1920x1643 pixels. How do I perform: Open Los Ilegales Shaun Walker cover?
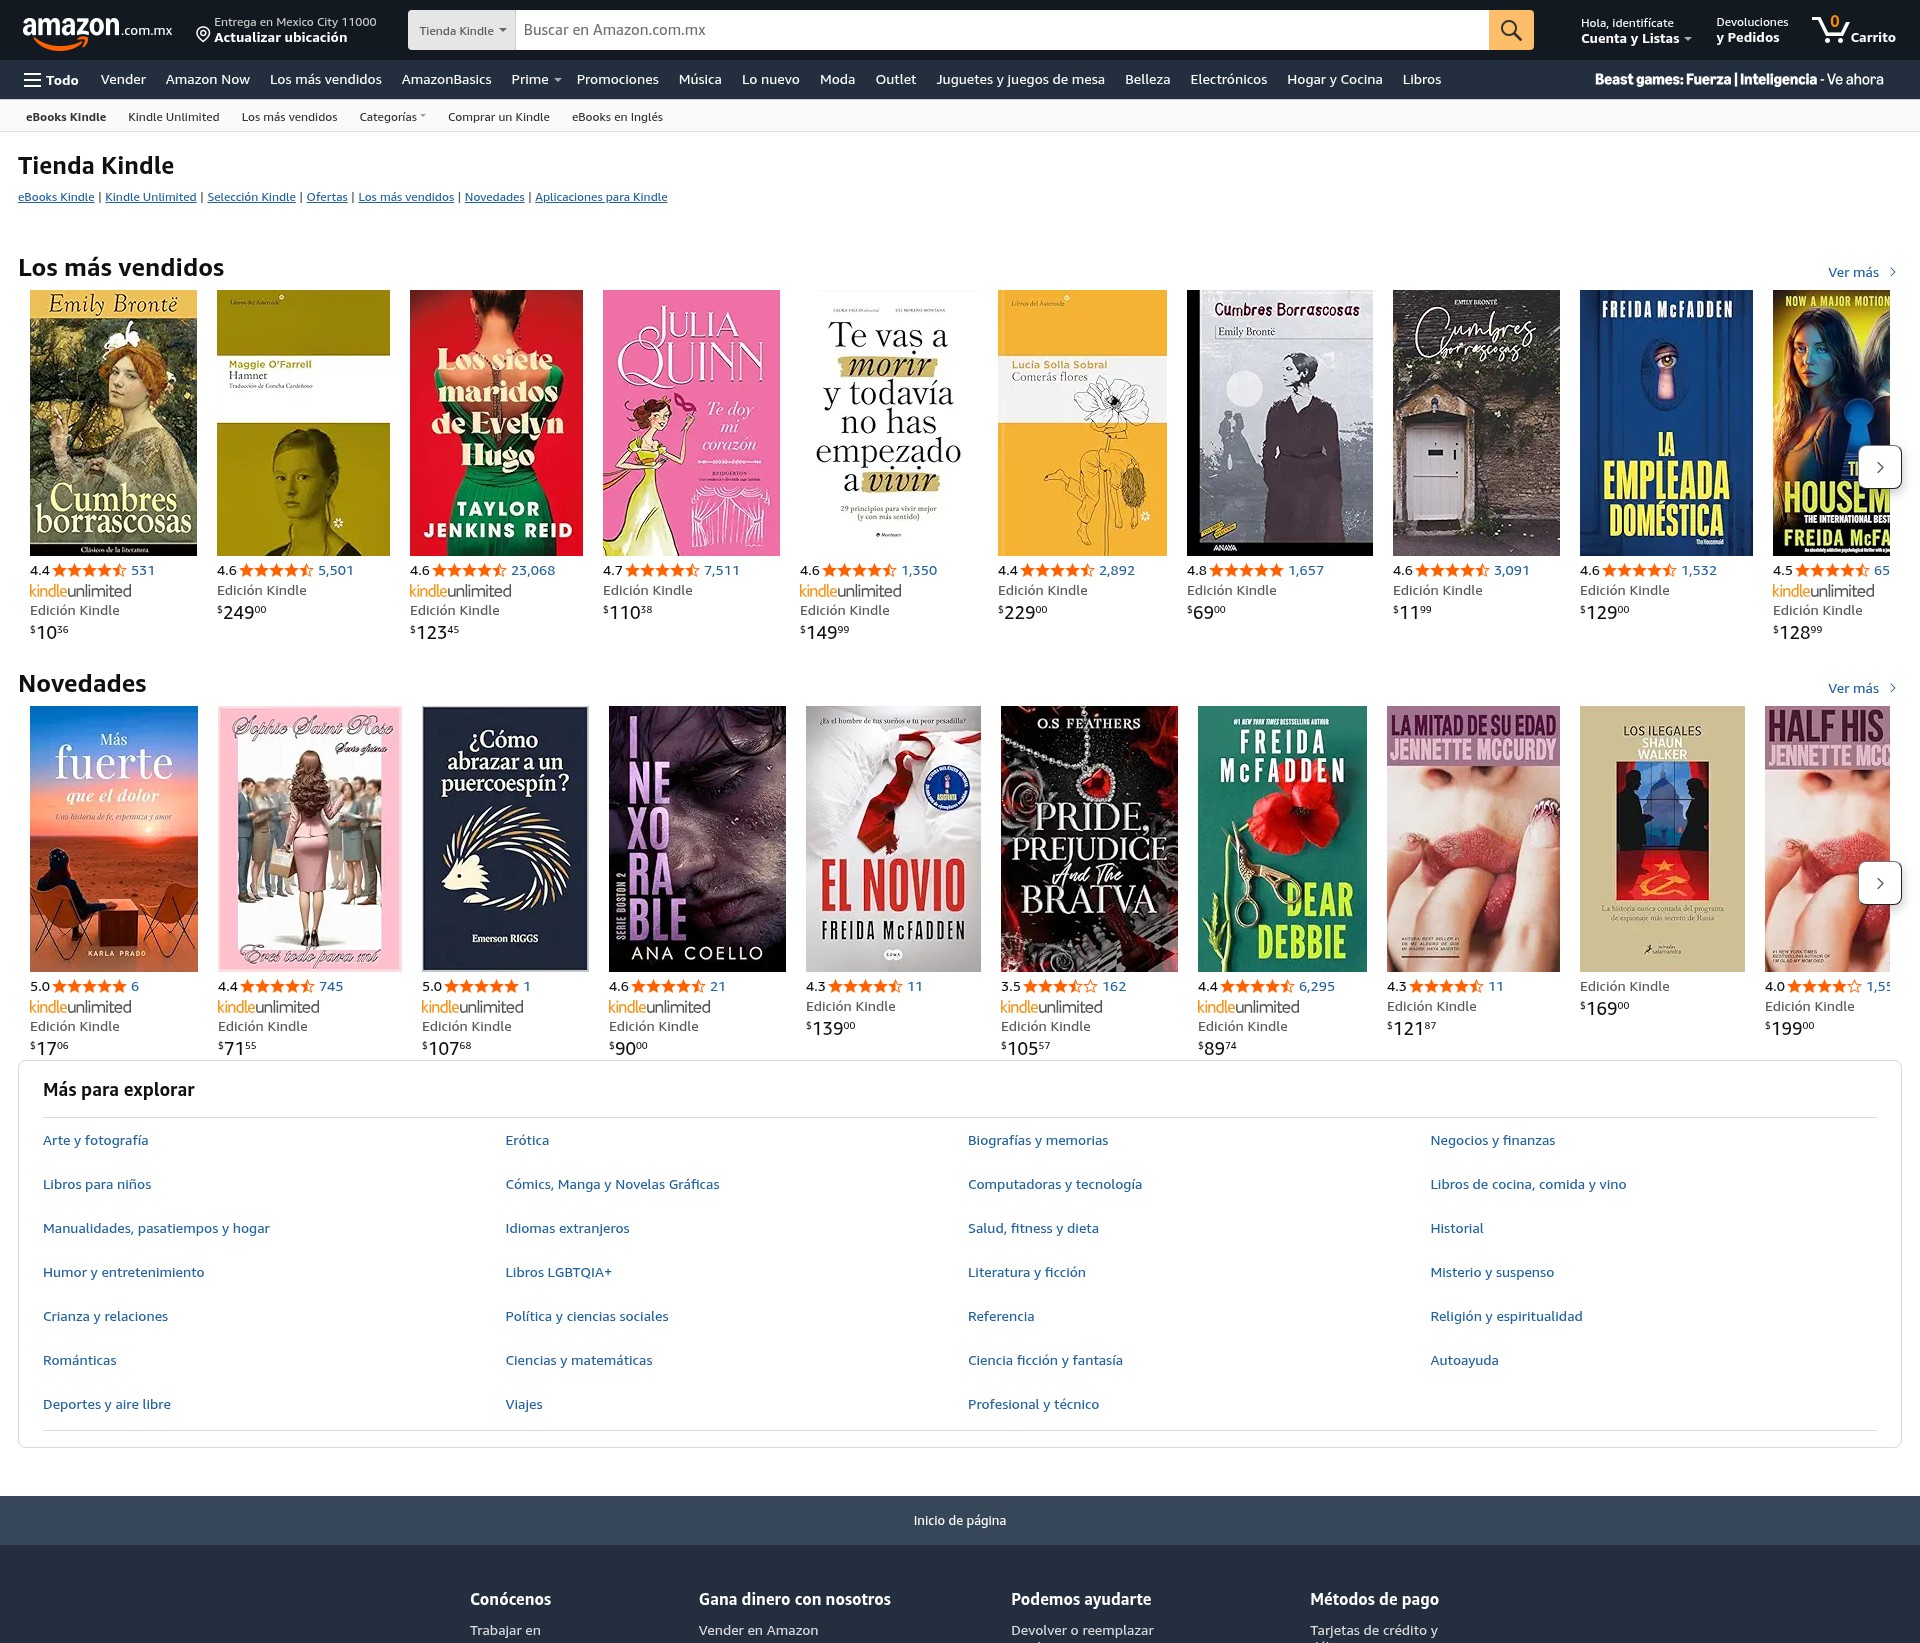(x=1662, y=839)
